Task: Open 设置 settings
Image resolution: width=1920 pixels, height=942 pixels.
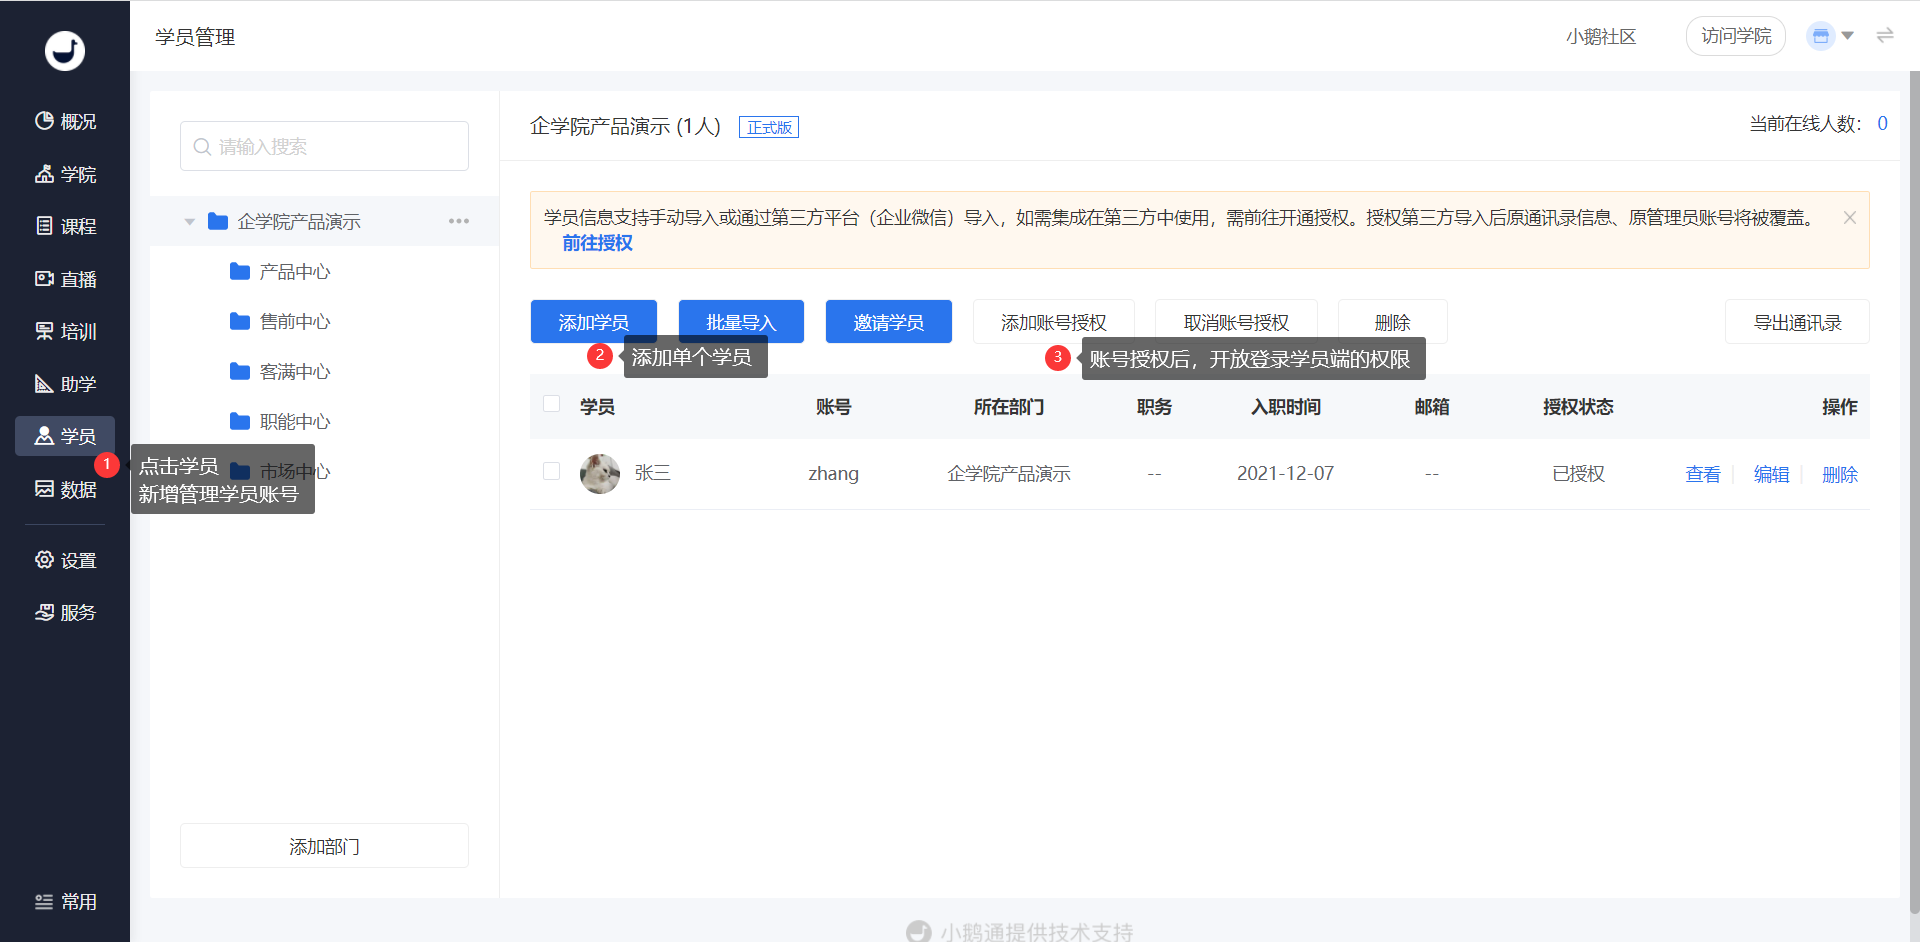Action: (x=65, y=561)
